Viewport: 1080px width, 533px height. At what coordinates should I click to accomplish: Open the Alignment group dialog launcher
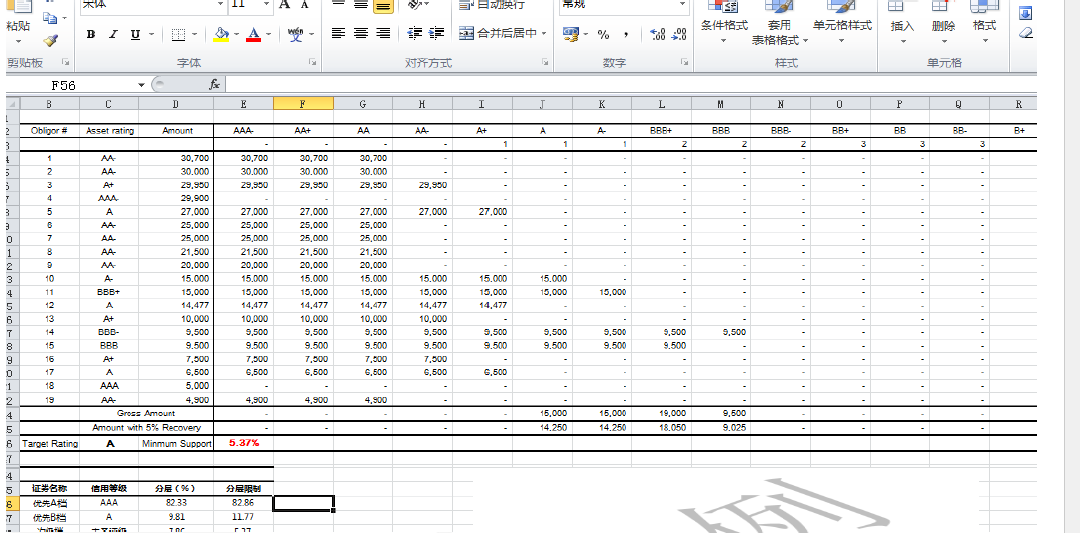tap(545, 63)
